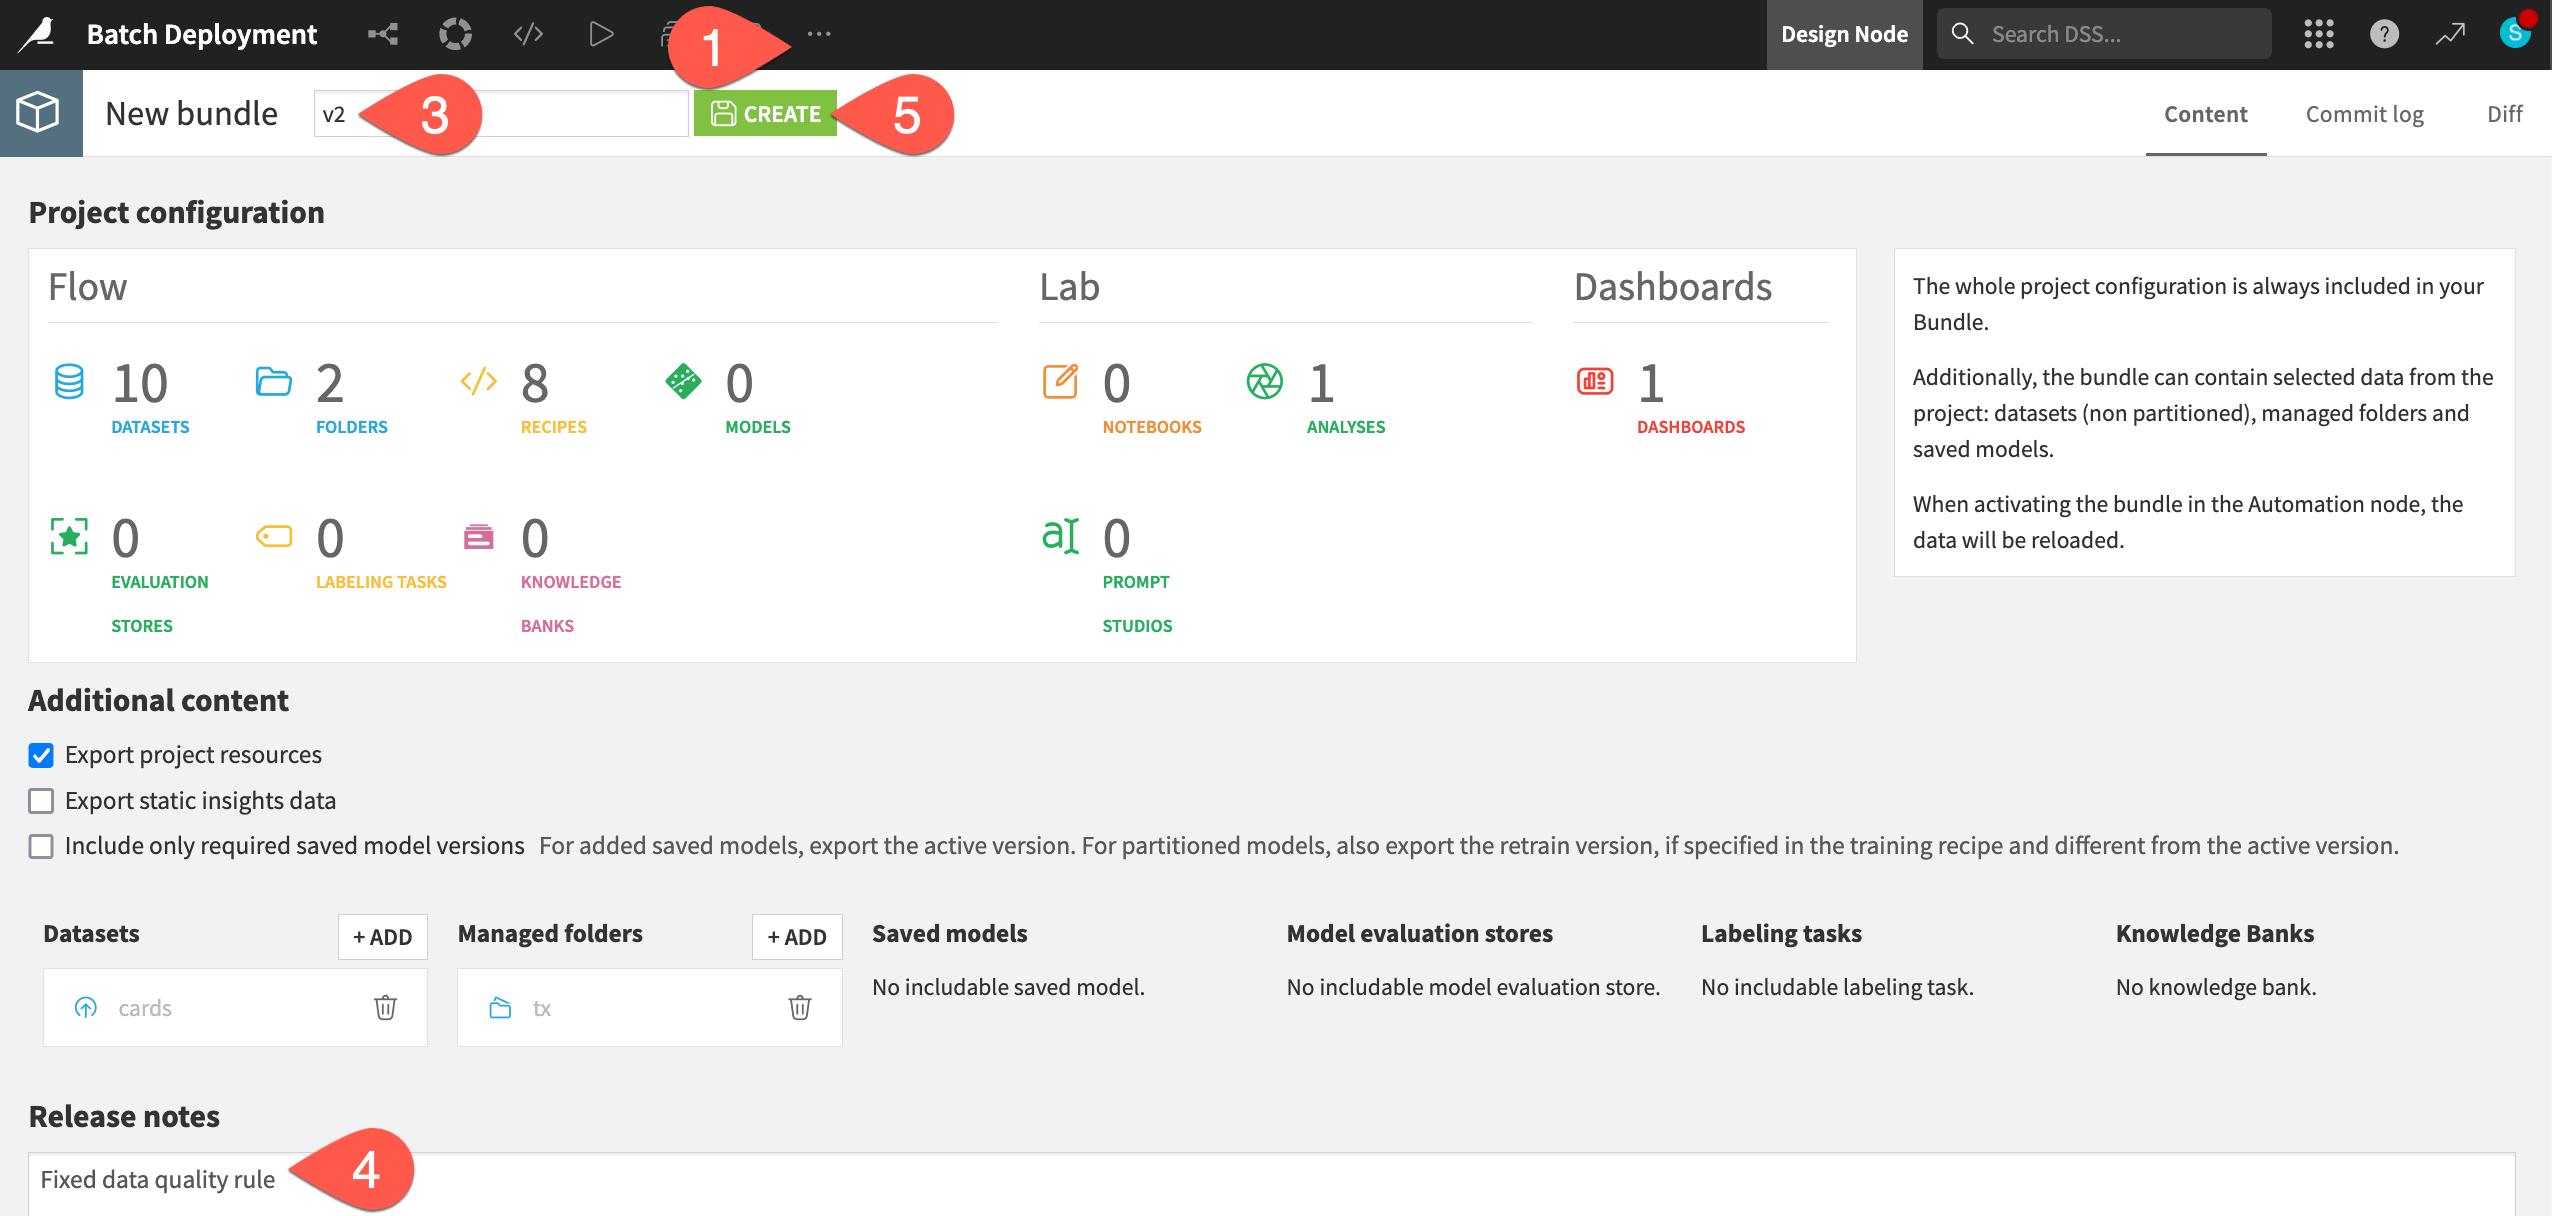
Task: Click the trending arrow icon near the avatar
Action: click(x=2450, y=33)
